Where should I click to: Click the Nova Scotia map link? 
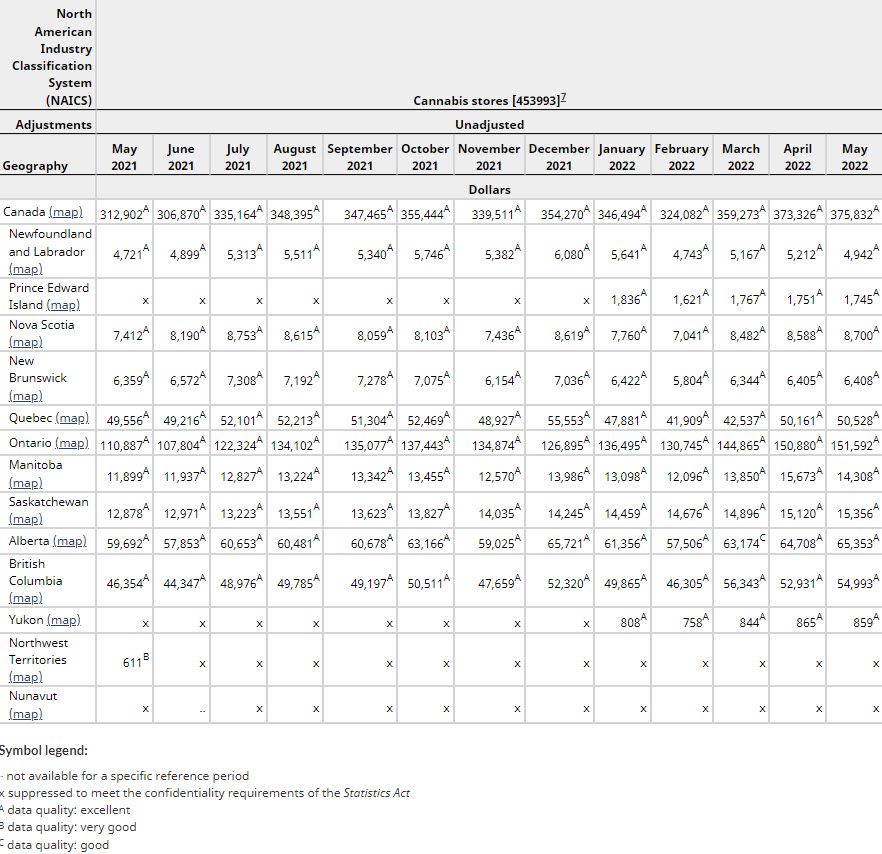25,342
